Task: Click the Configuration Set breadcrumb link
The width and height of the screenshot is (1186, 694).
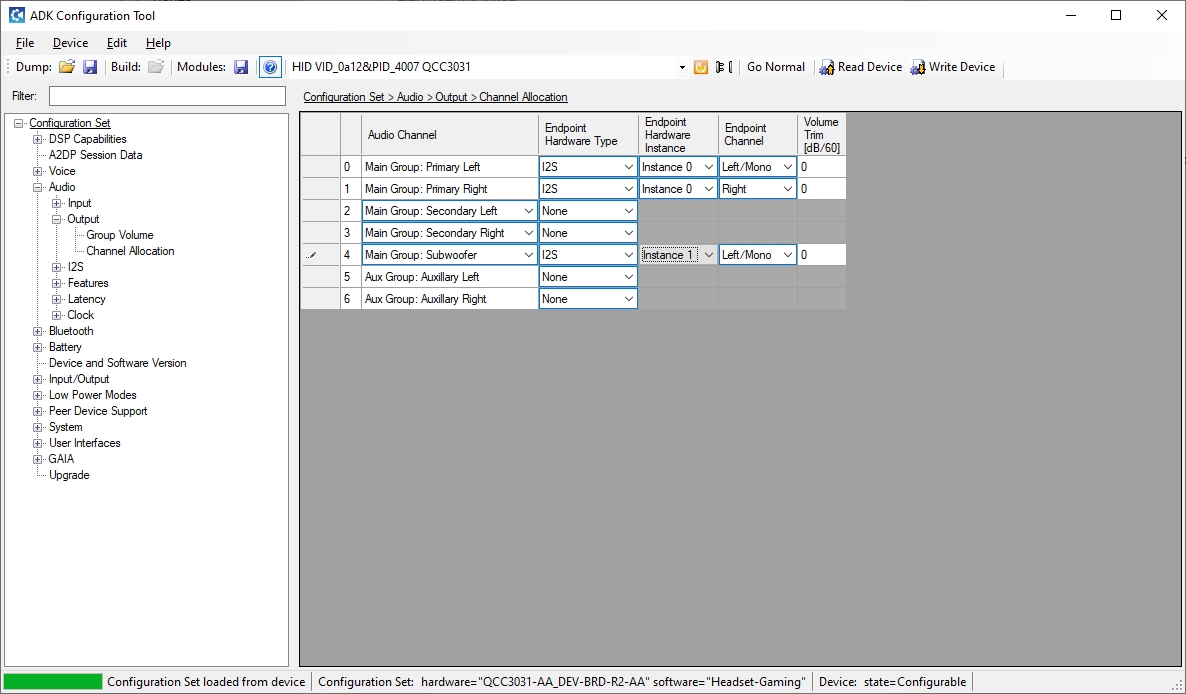Action: [343, 97]
